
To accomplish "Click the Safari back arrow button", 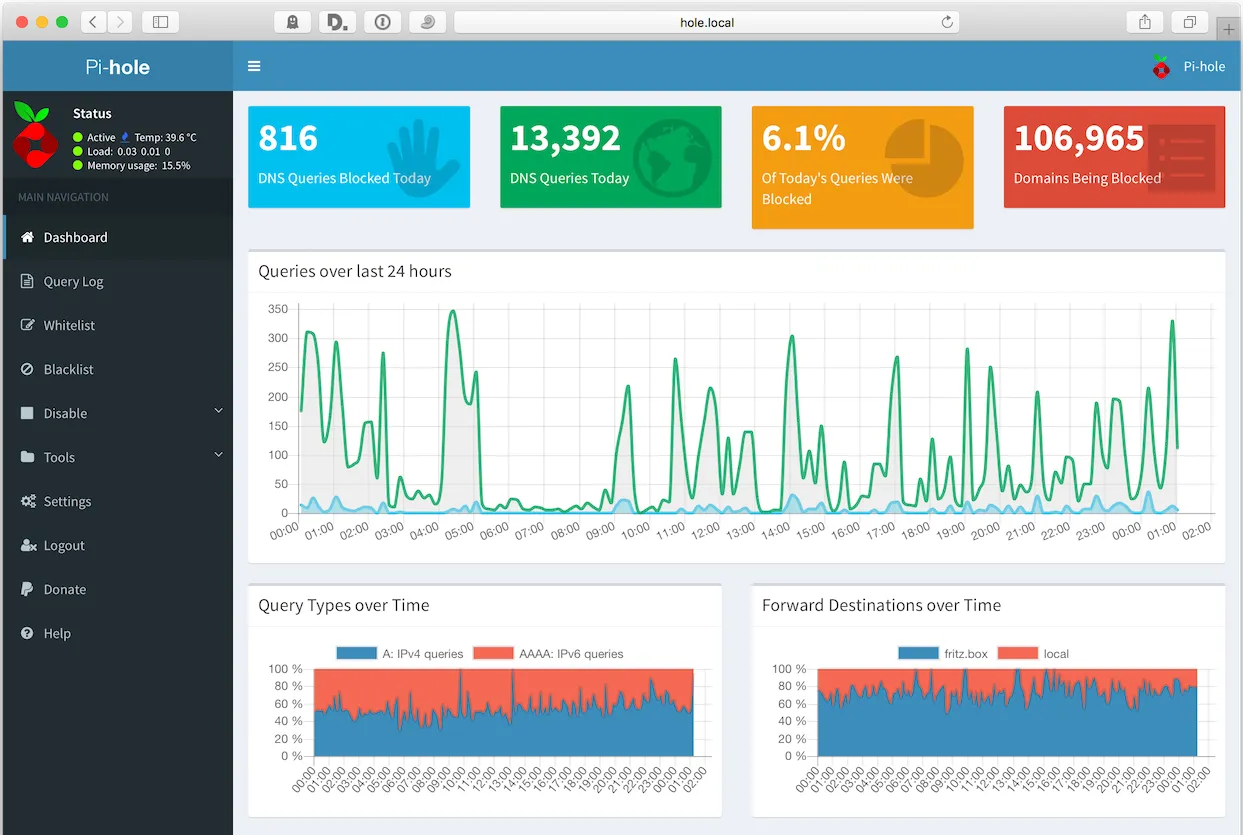I will (92, 21).
